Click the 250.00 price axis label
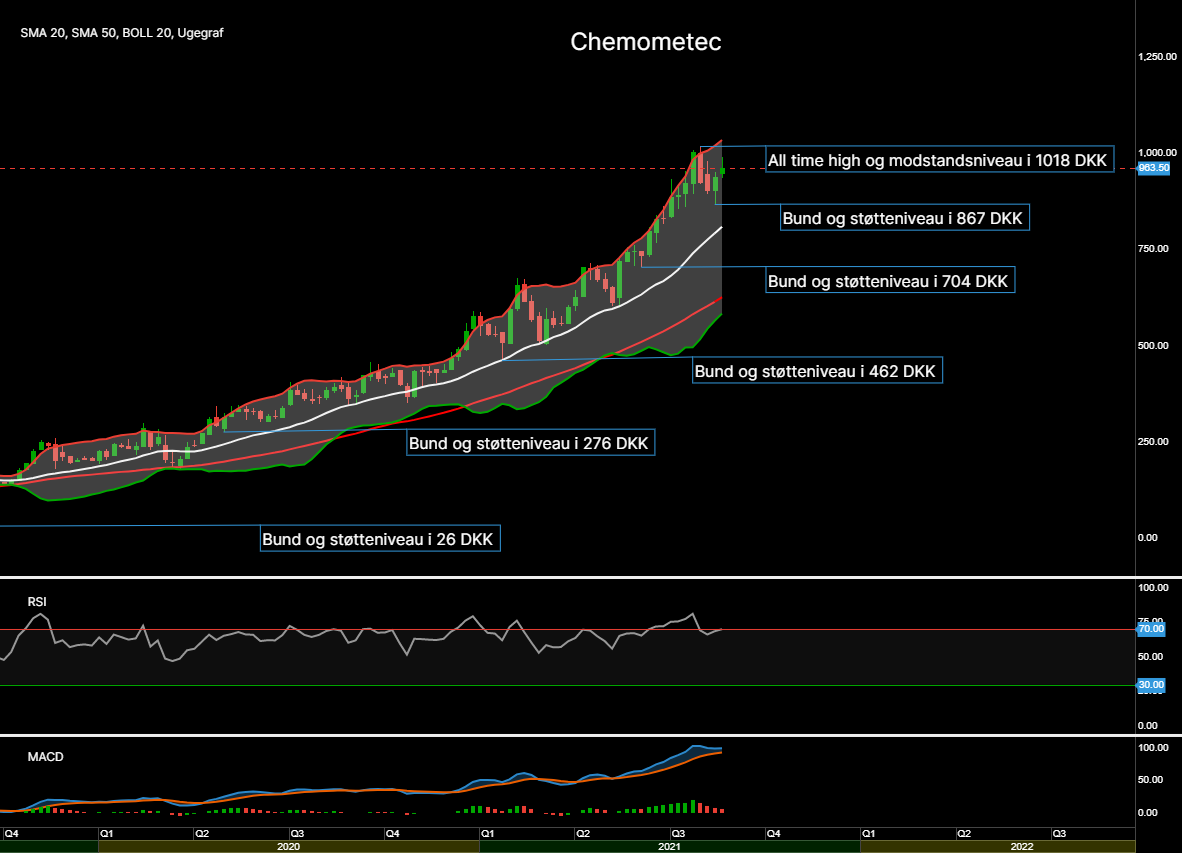This screenshot has width=1182, height=853. pos(1153,442)
